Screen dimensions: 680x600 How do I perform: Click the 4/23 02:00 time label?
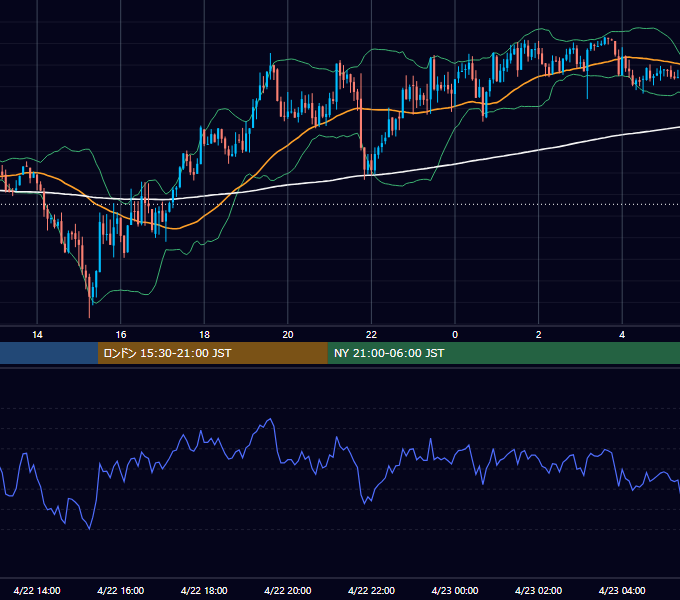coord(538,590)
